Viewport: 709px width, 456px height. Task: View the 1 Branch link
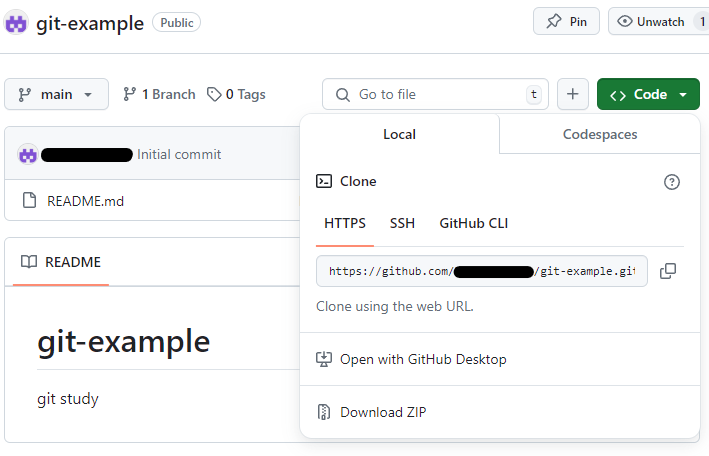pyautogui.click(x=159, y=94)
